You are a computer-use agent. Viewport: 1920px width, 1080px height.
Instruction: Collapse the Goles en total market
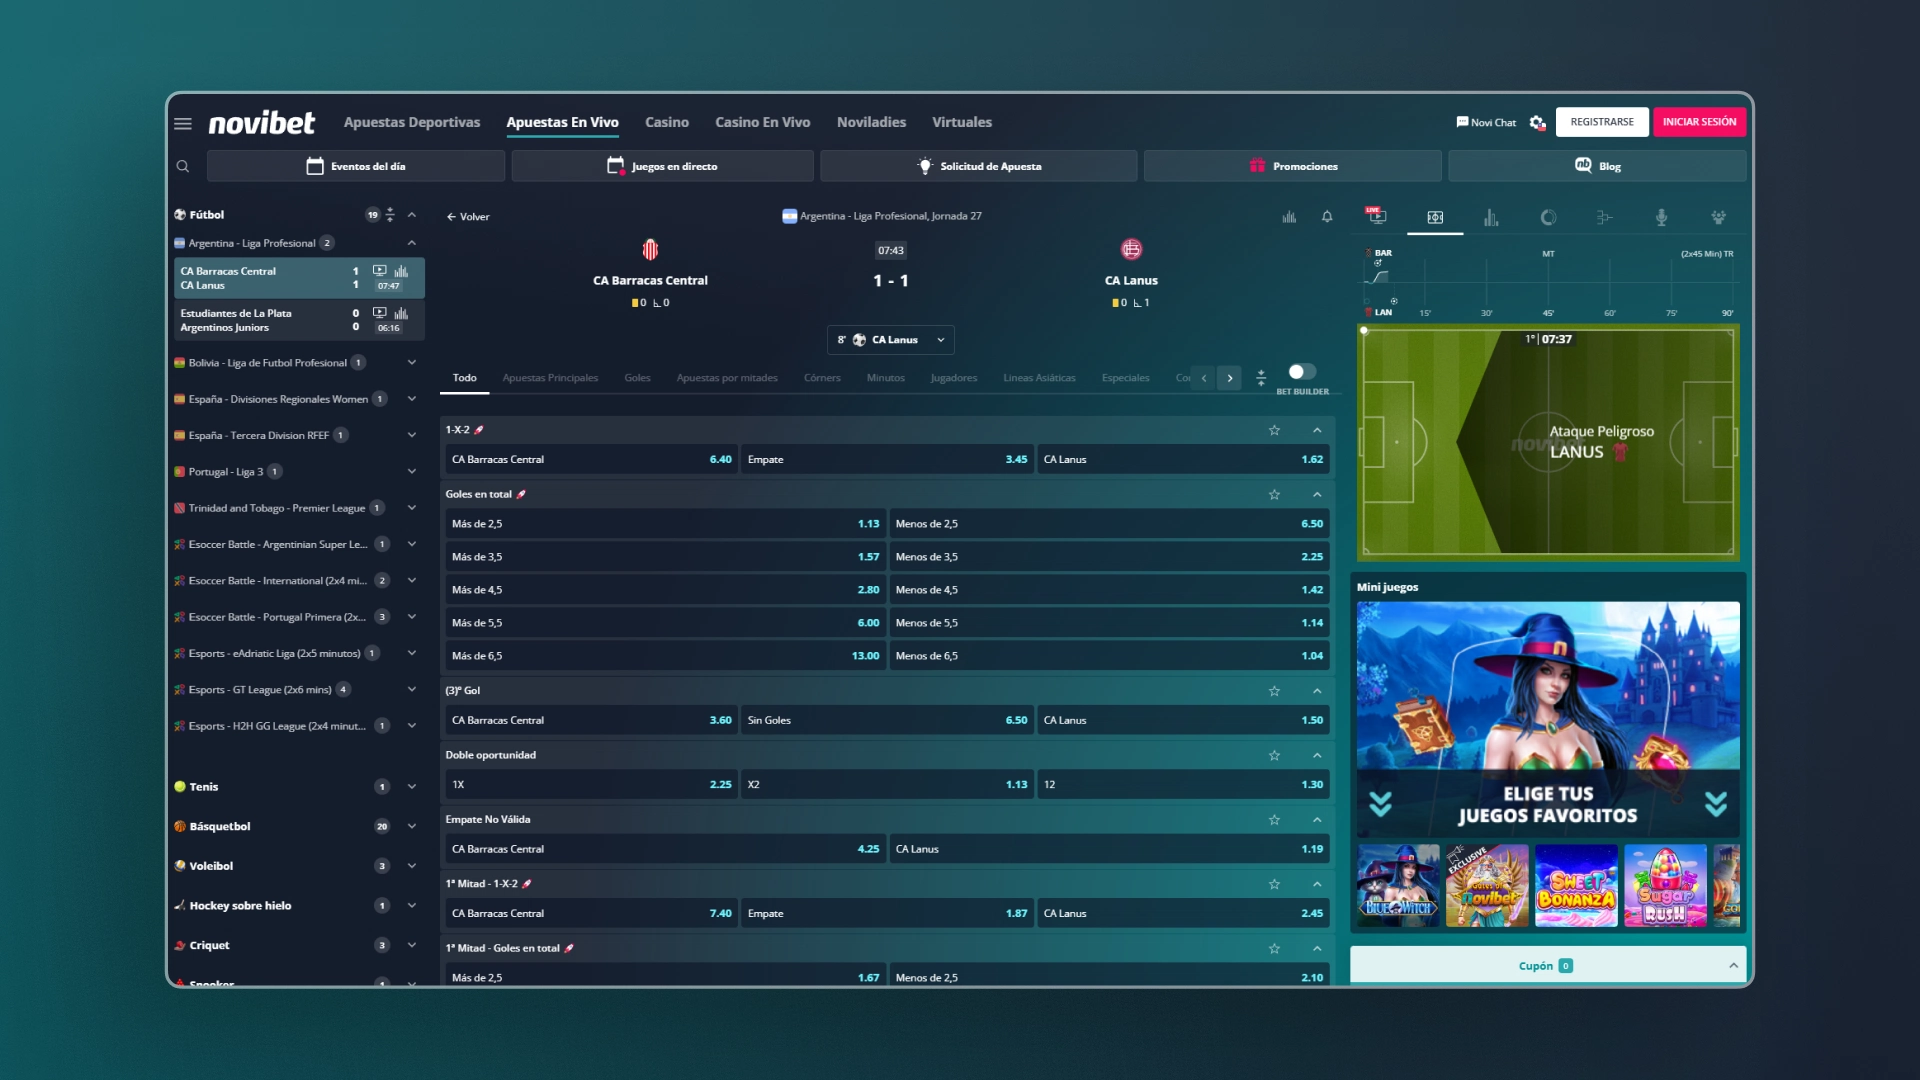click(x=1317, y=494)
